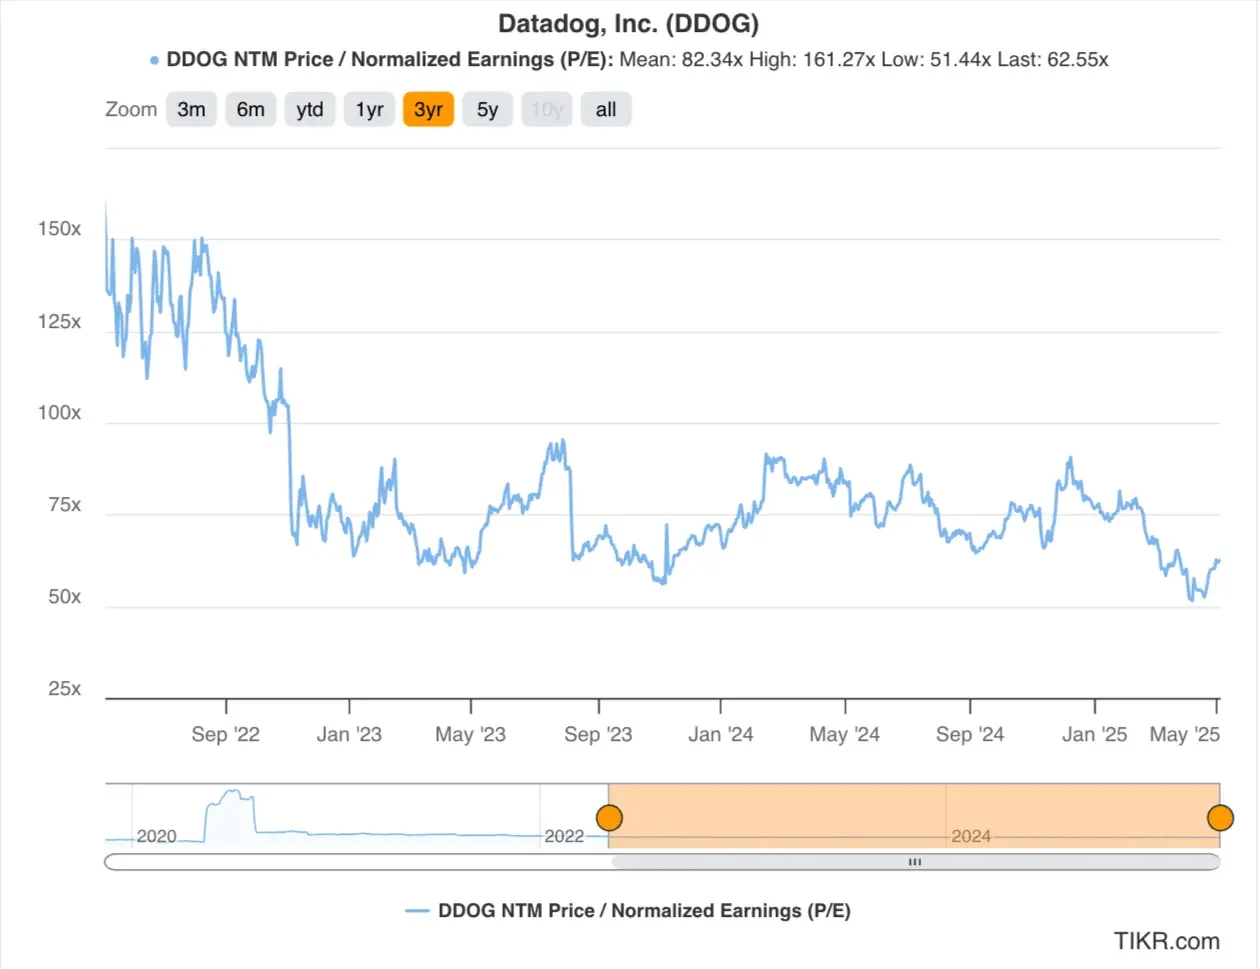The width and height of the screenshot is (1260, 969).
Task: Show the full history with all
Action: tap(606, 110)
